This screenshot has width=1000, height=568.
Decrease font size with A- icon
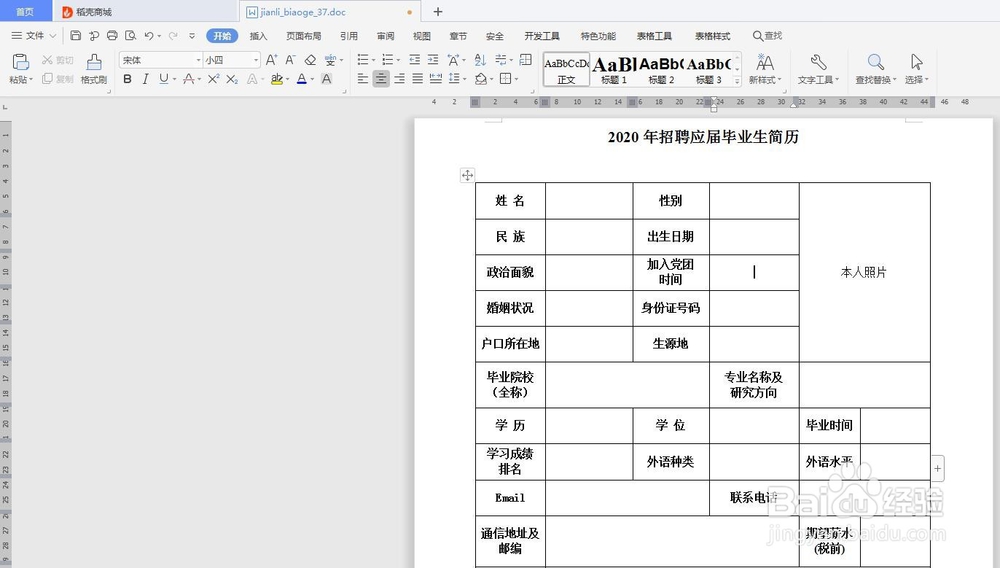click(x=290, y=60)
